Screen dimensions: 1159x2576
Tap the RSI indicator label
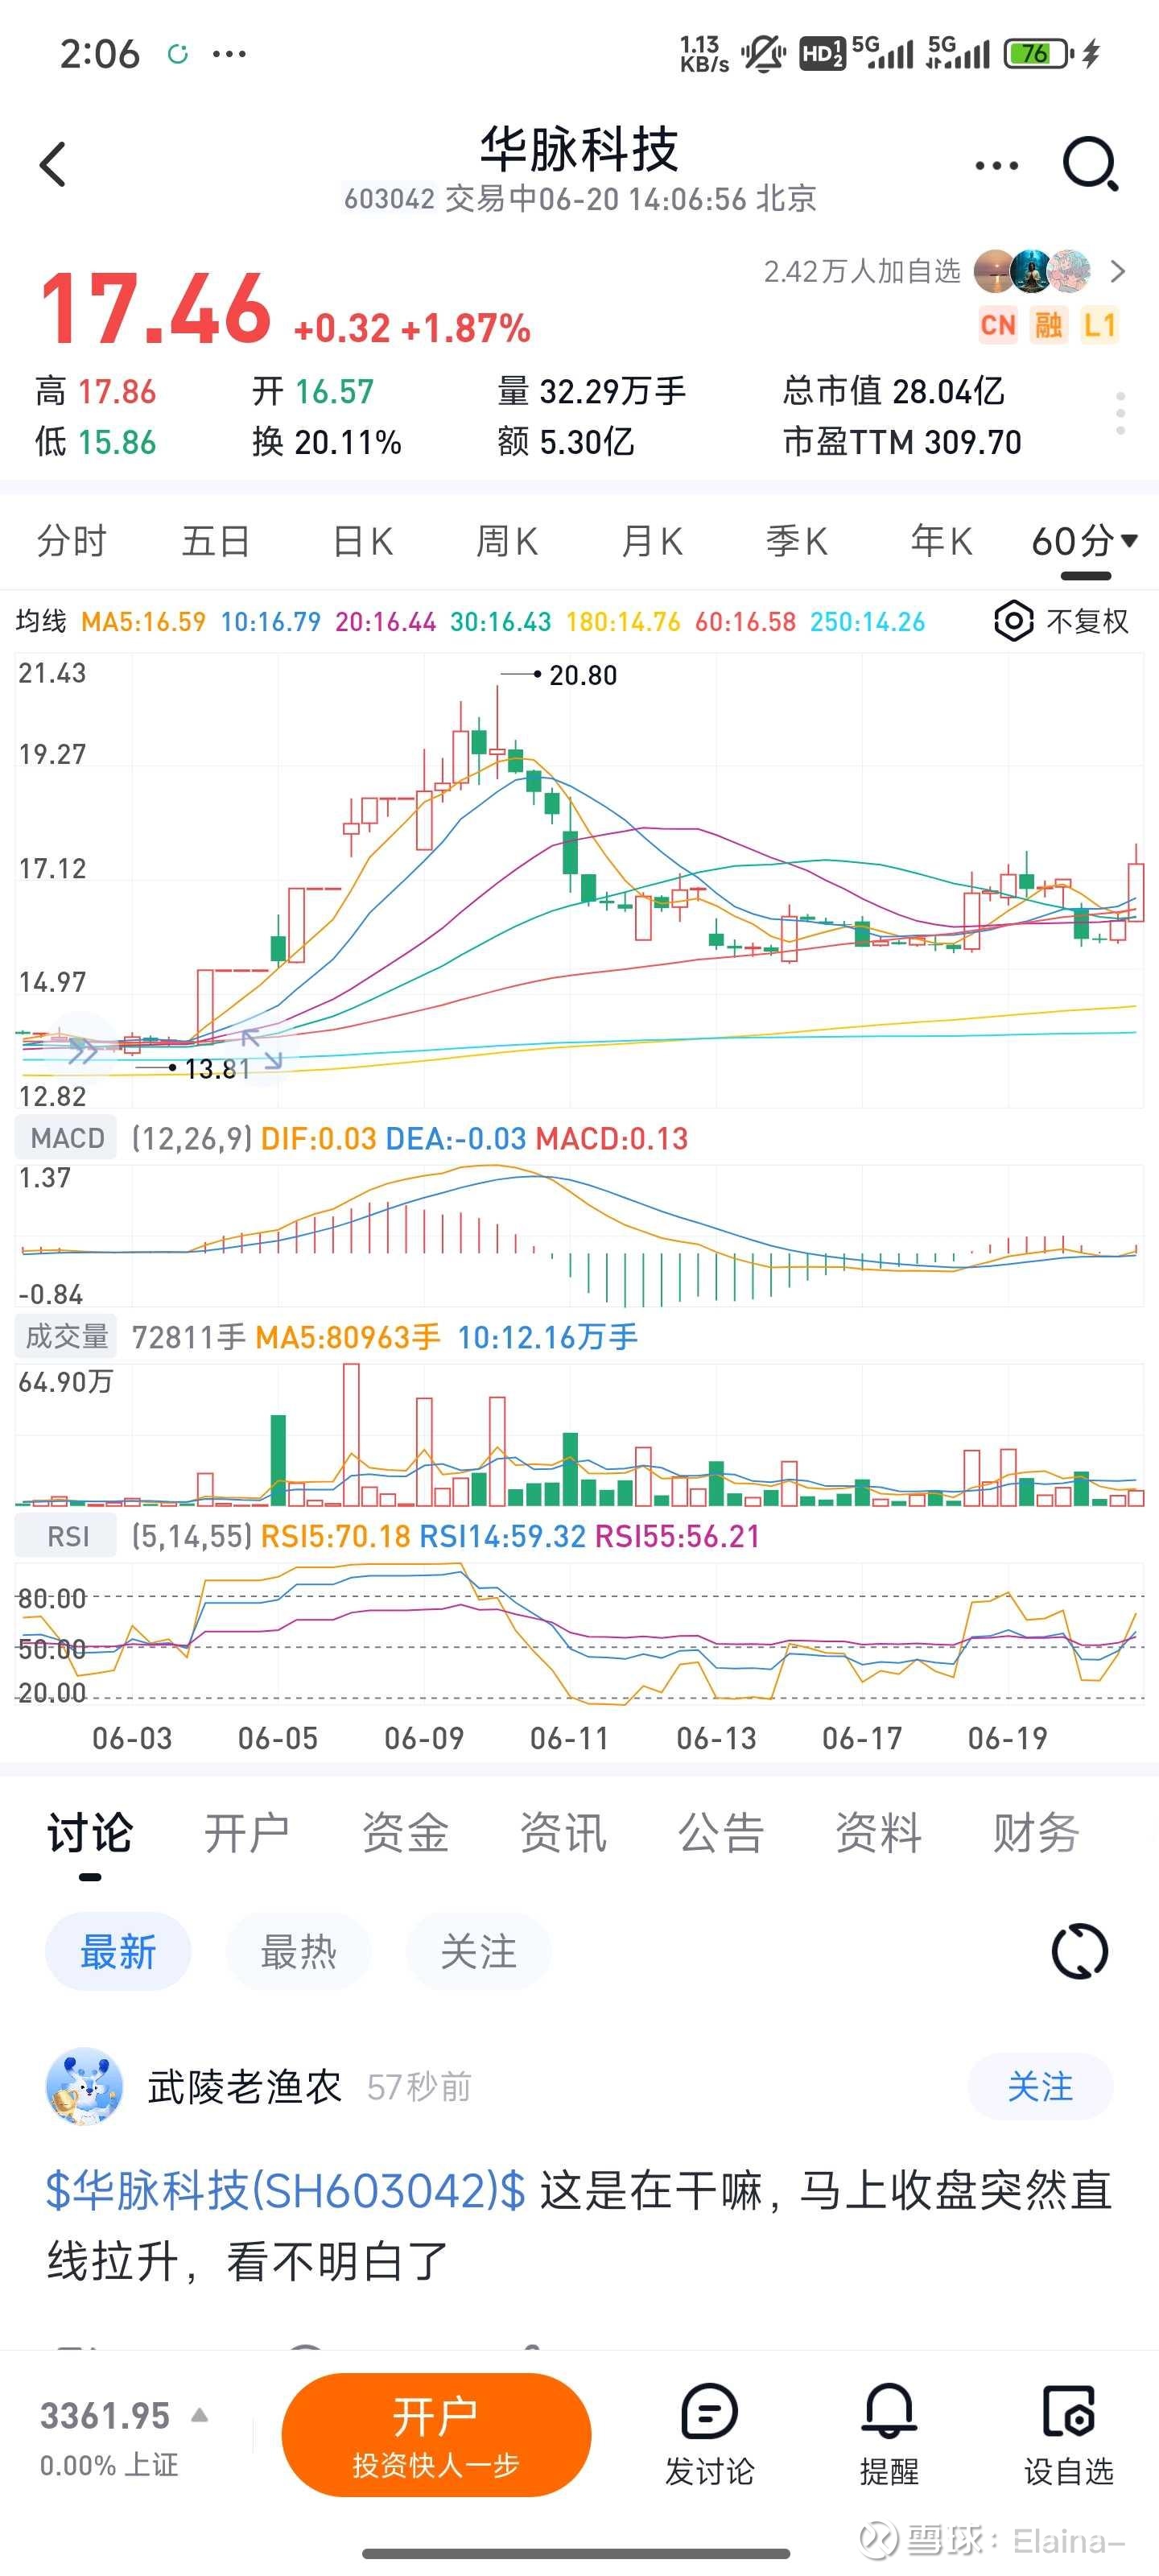pos(67,1536)
